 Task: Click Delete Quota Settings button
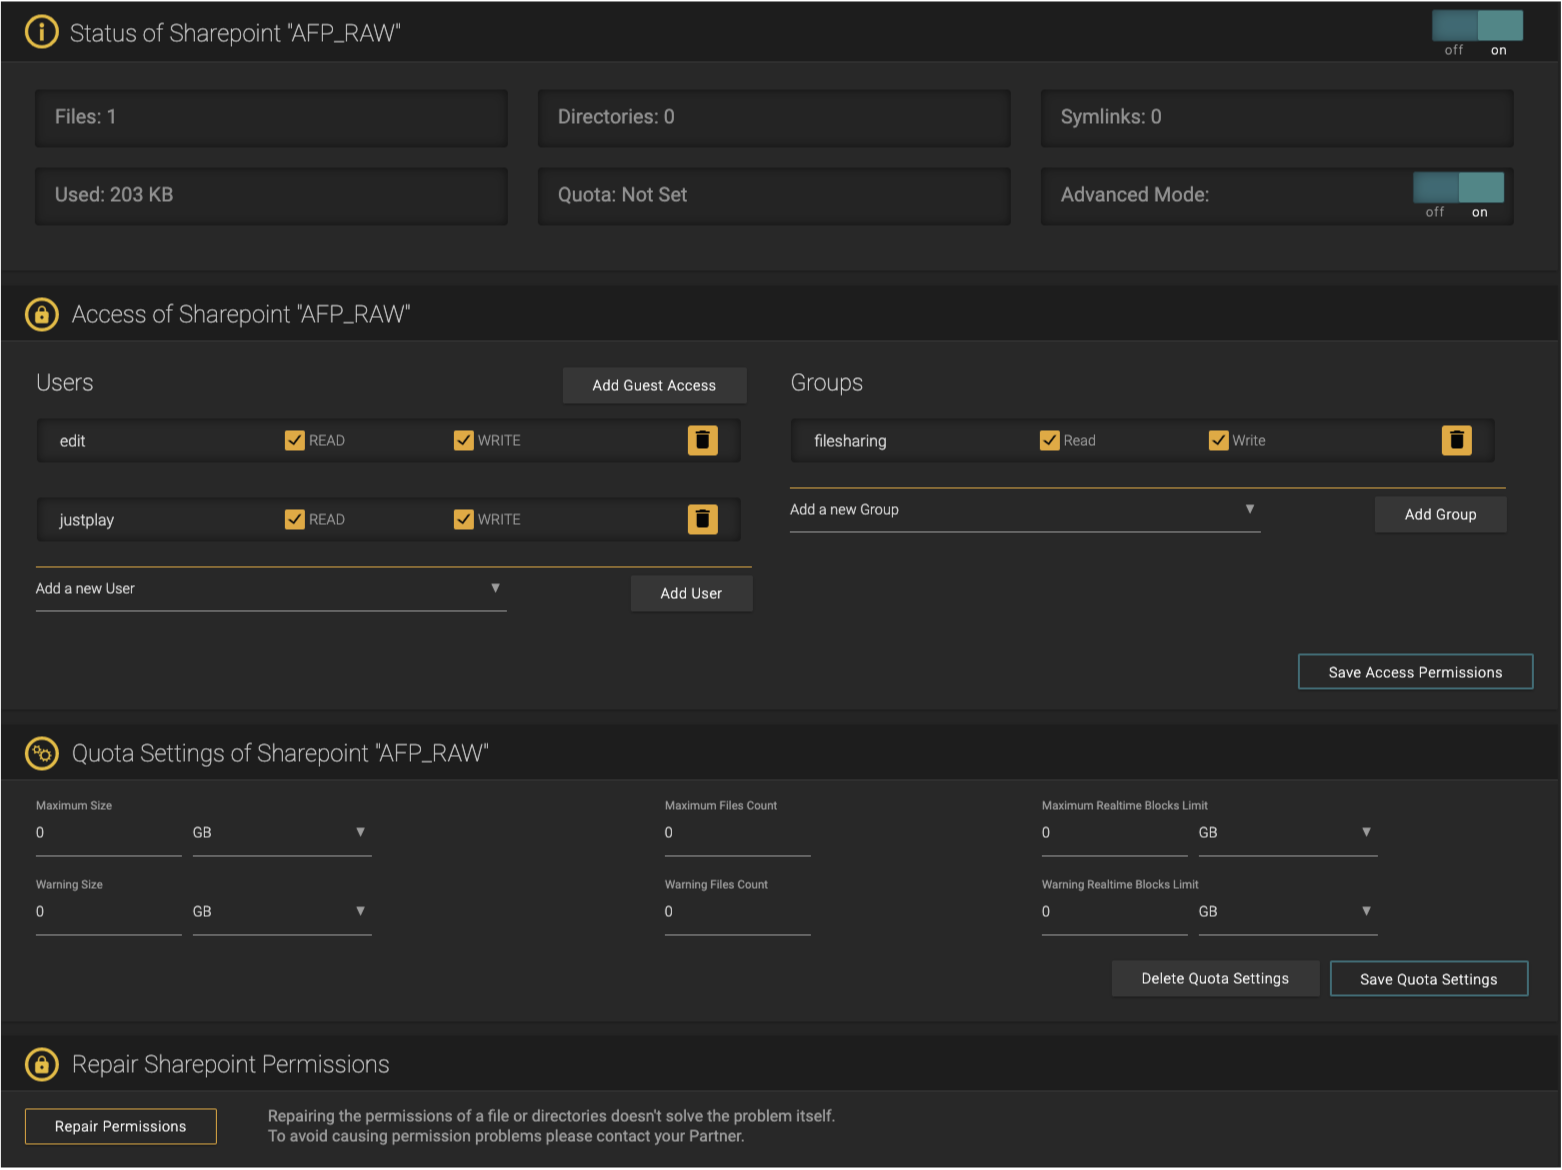[x=1215, y=978]
